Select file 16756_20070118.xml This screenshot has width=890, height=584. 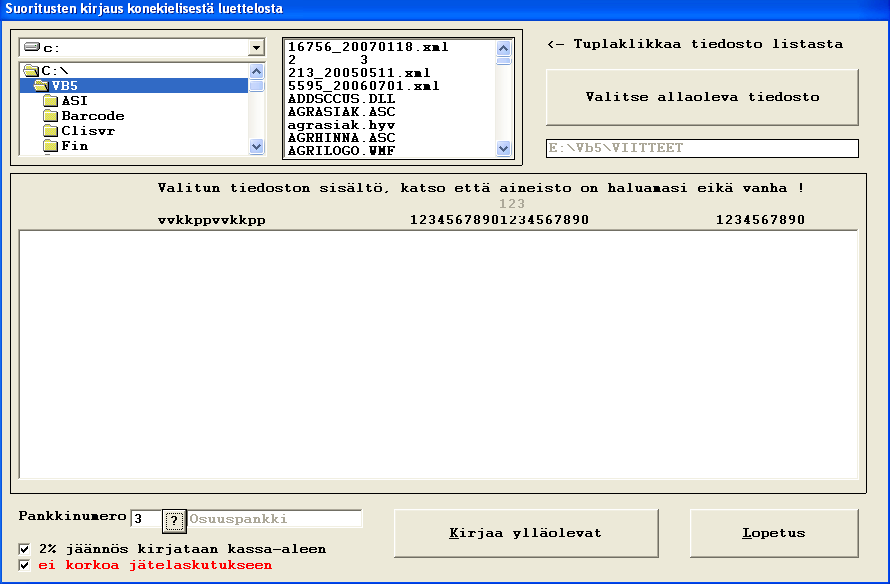(x=368, y=47)
